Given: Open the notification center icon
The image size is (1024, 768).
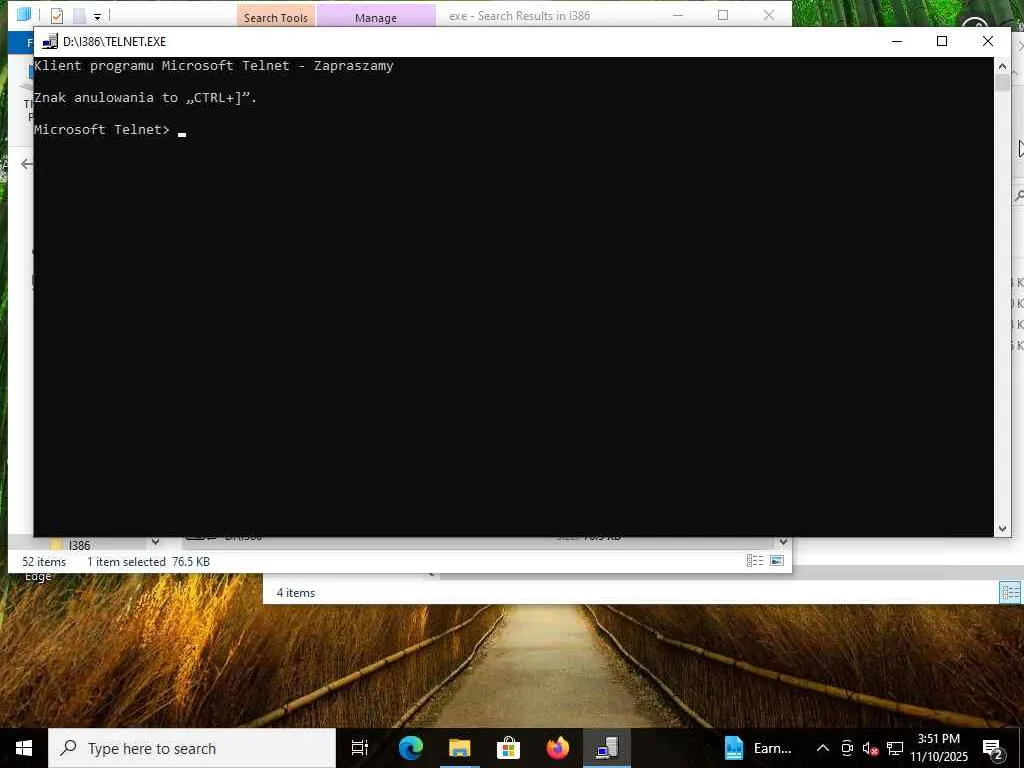Looking at the screenshot, I should [x=992, y=748].
